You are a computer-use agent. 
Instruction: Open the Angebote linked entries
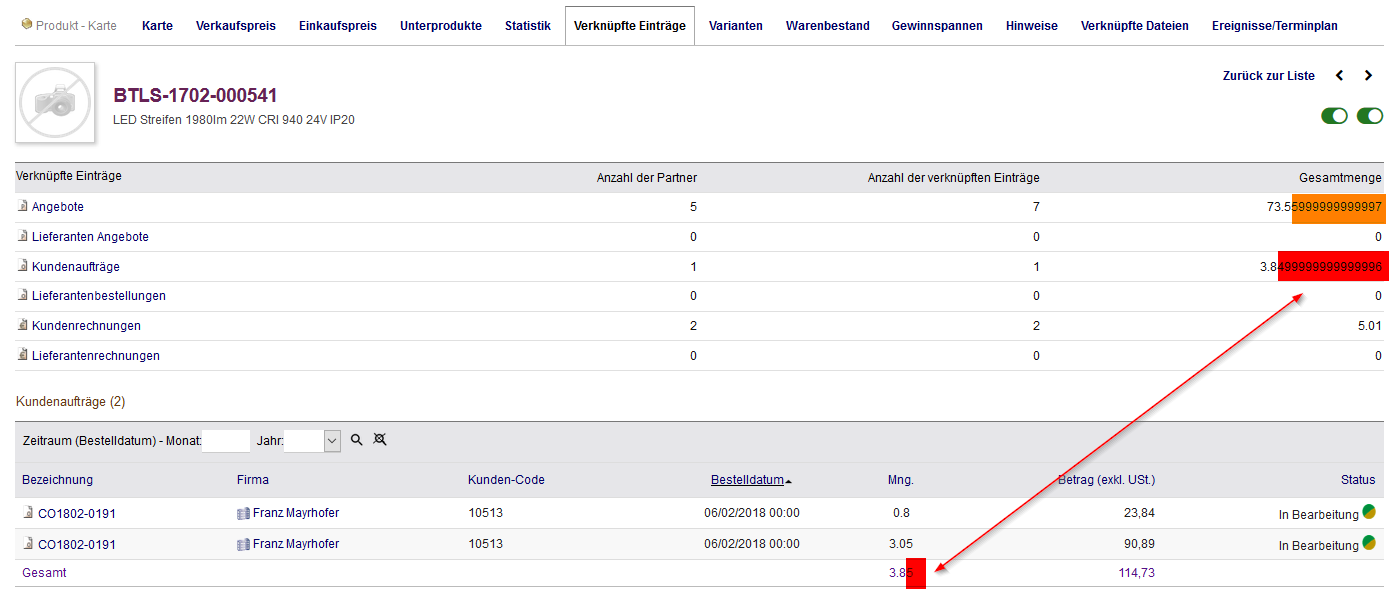58,207
